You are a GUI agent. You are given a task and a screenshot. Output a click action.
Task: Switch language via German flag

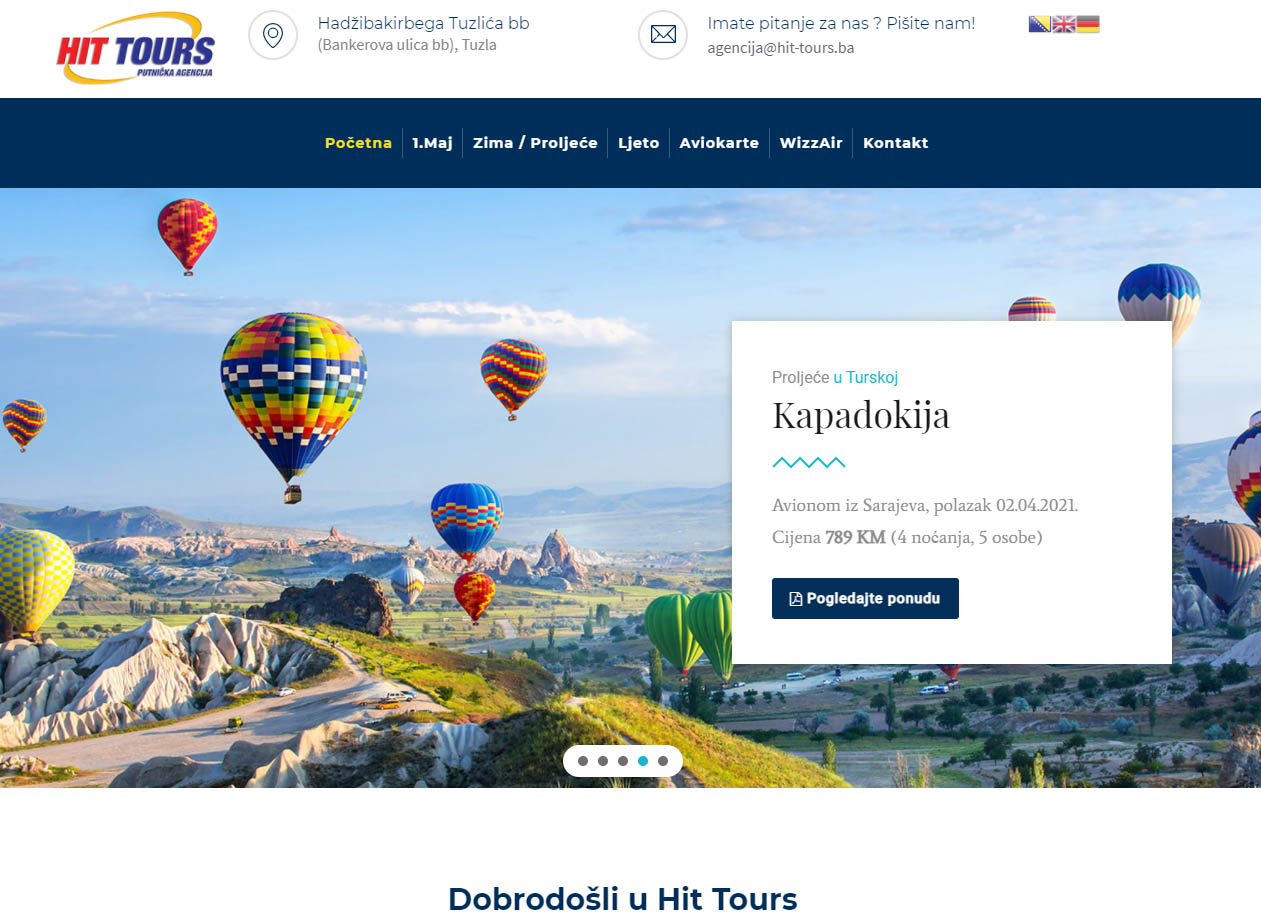tap(1088, 25)
